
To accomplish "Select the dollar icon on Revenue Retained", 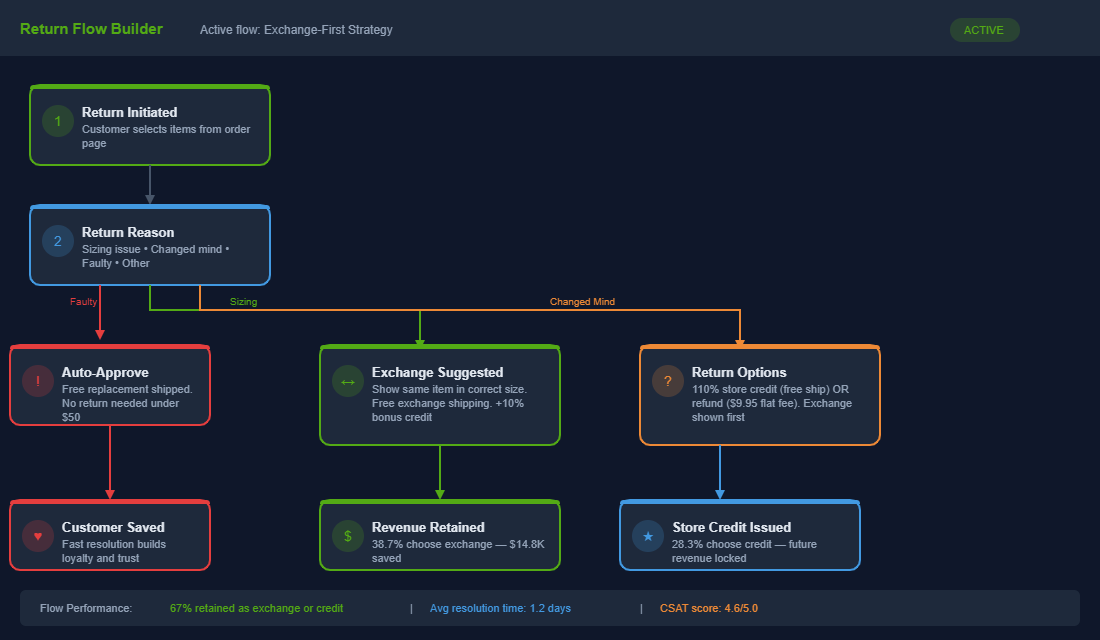I will (x=347, y=536).
